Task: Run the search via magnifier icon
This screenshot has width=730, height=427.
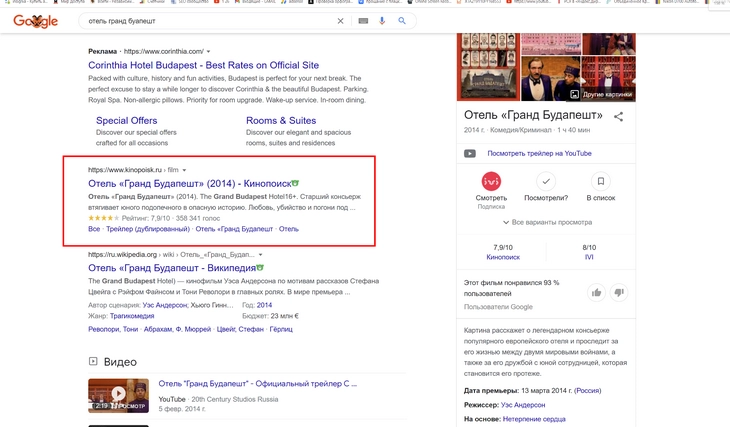Action: (x=402, y=21)
